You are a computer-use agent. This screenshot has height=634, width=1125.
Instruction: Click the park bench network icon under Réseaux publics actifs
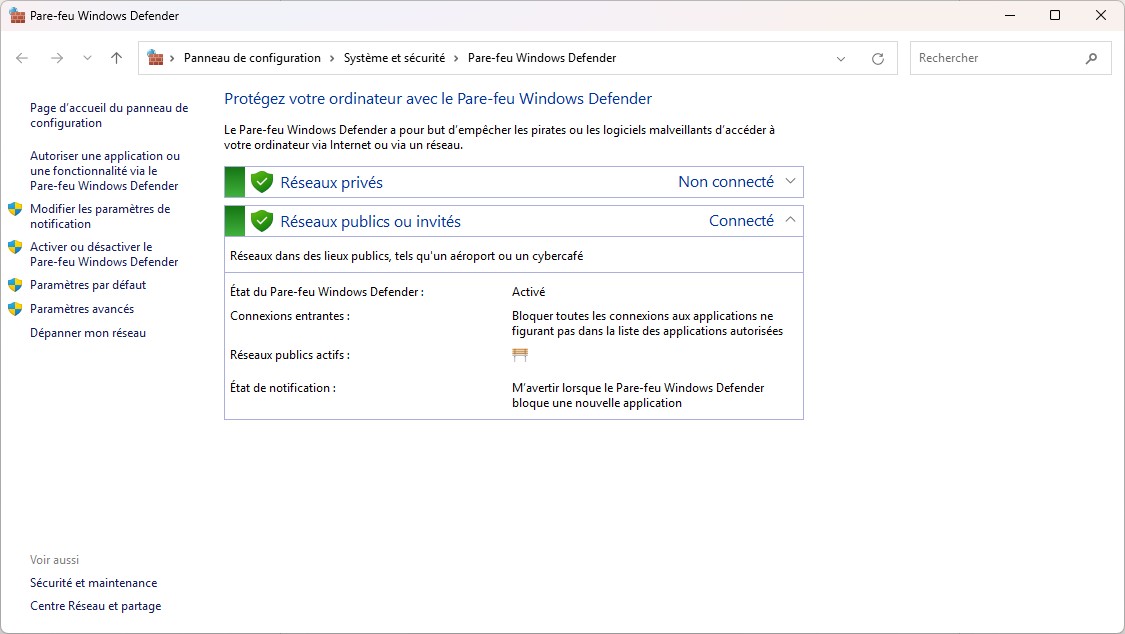[520, 355]
